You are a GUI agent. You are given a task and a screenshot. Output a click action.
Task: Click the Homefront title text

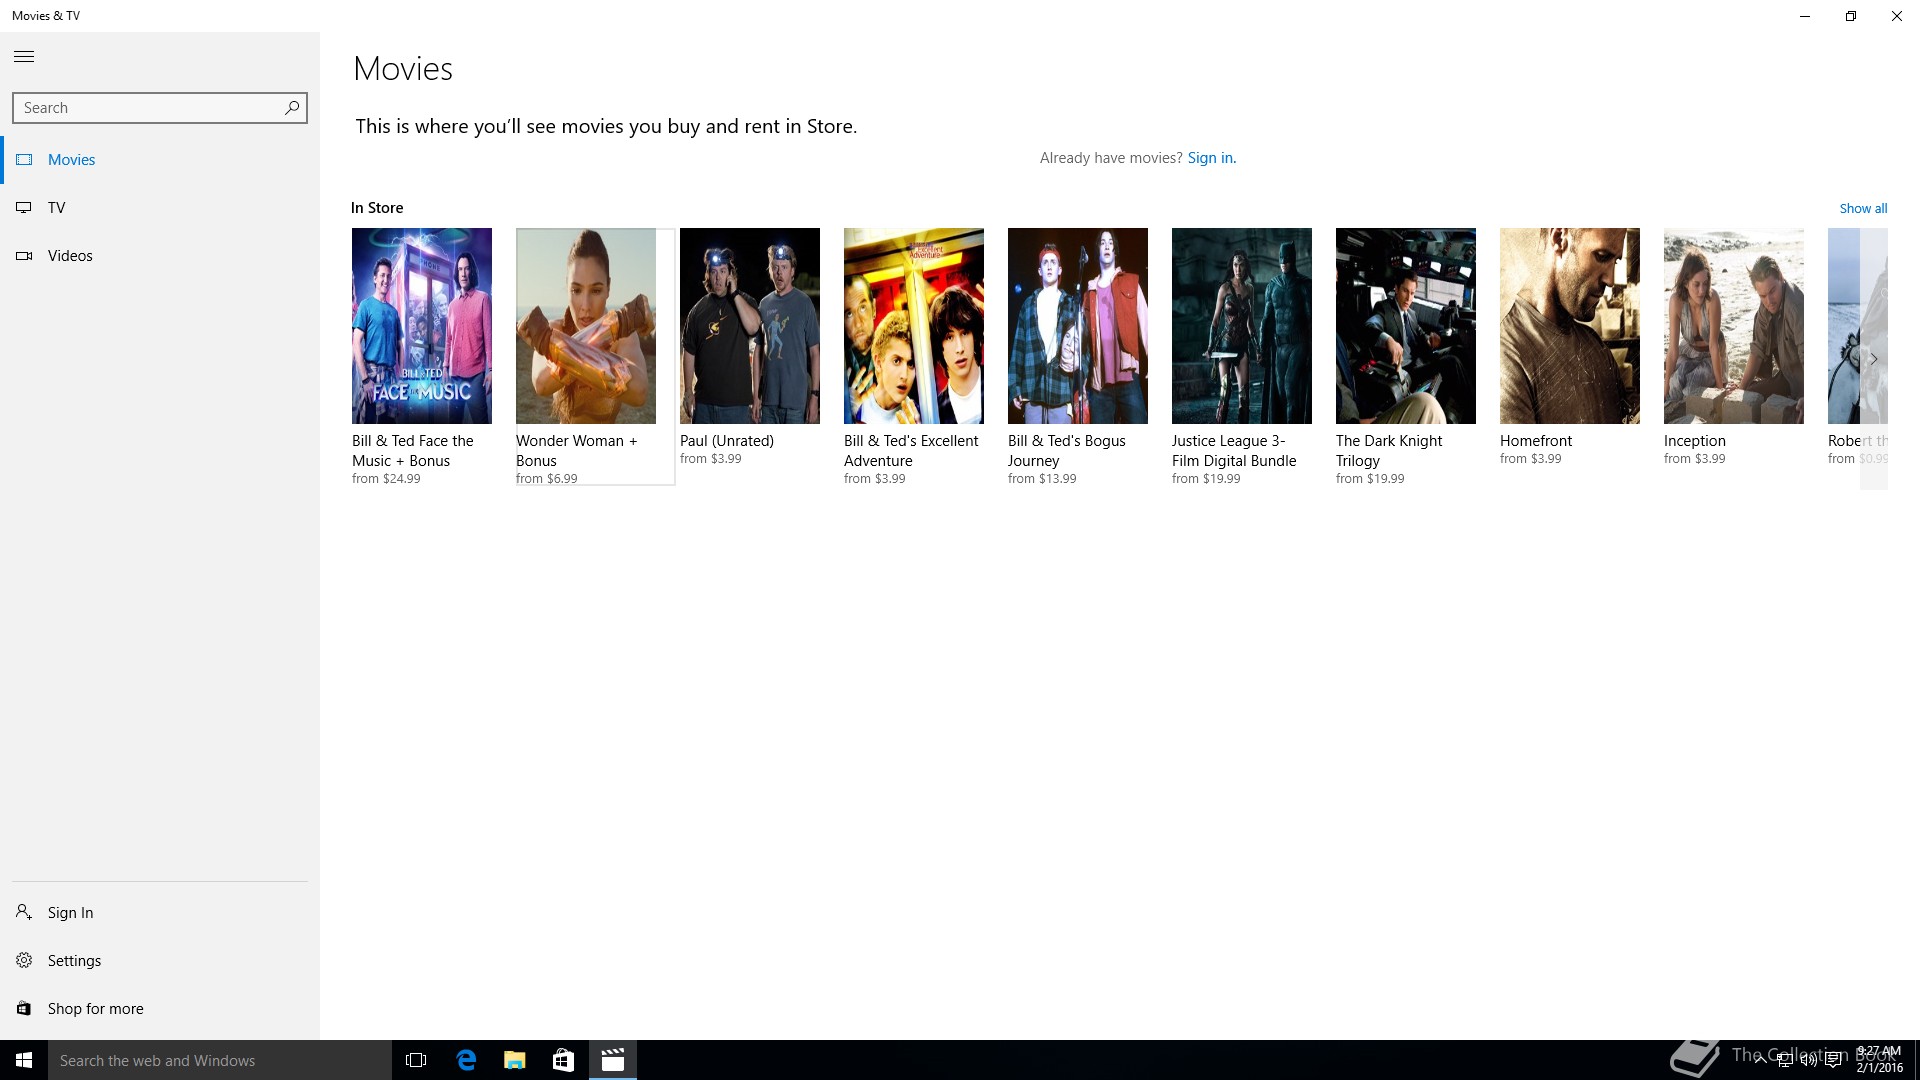coord(1536,441)
